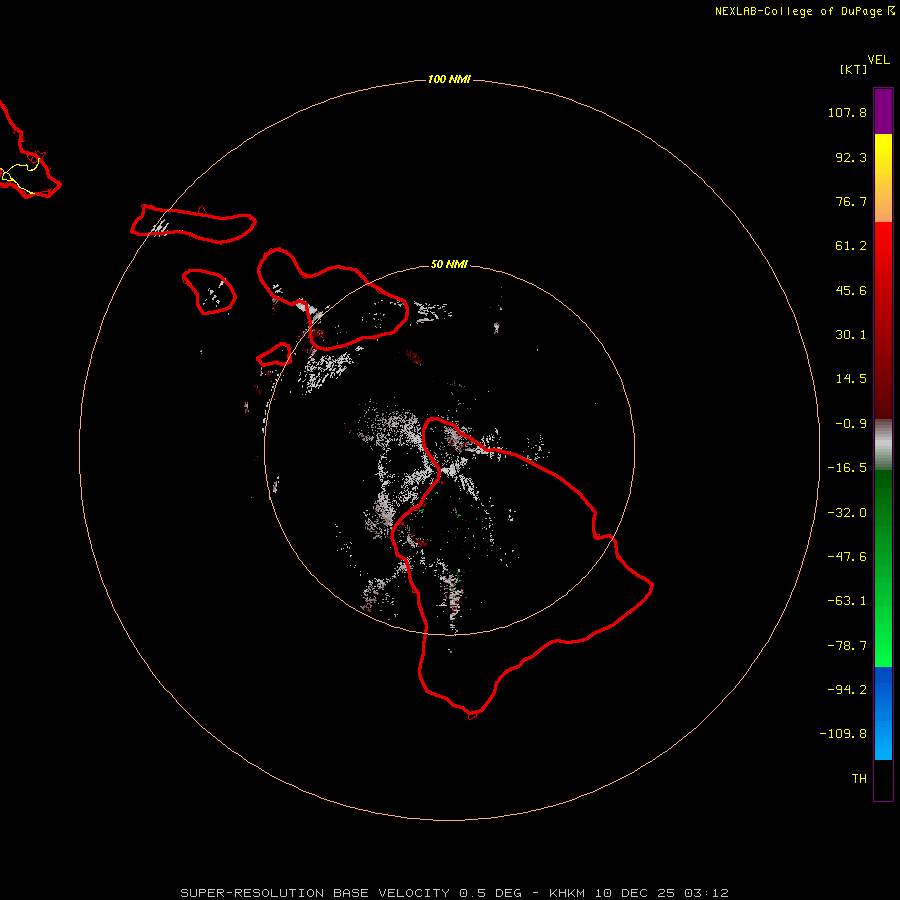This screenshot has width=900, height=900.
Task: Click the -63.1 velocity scale value
Action: tap(847, 601)
